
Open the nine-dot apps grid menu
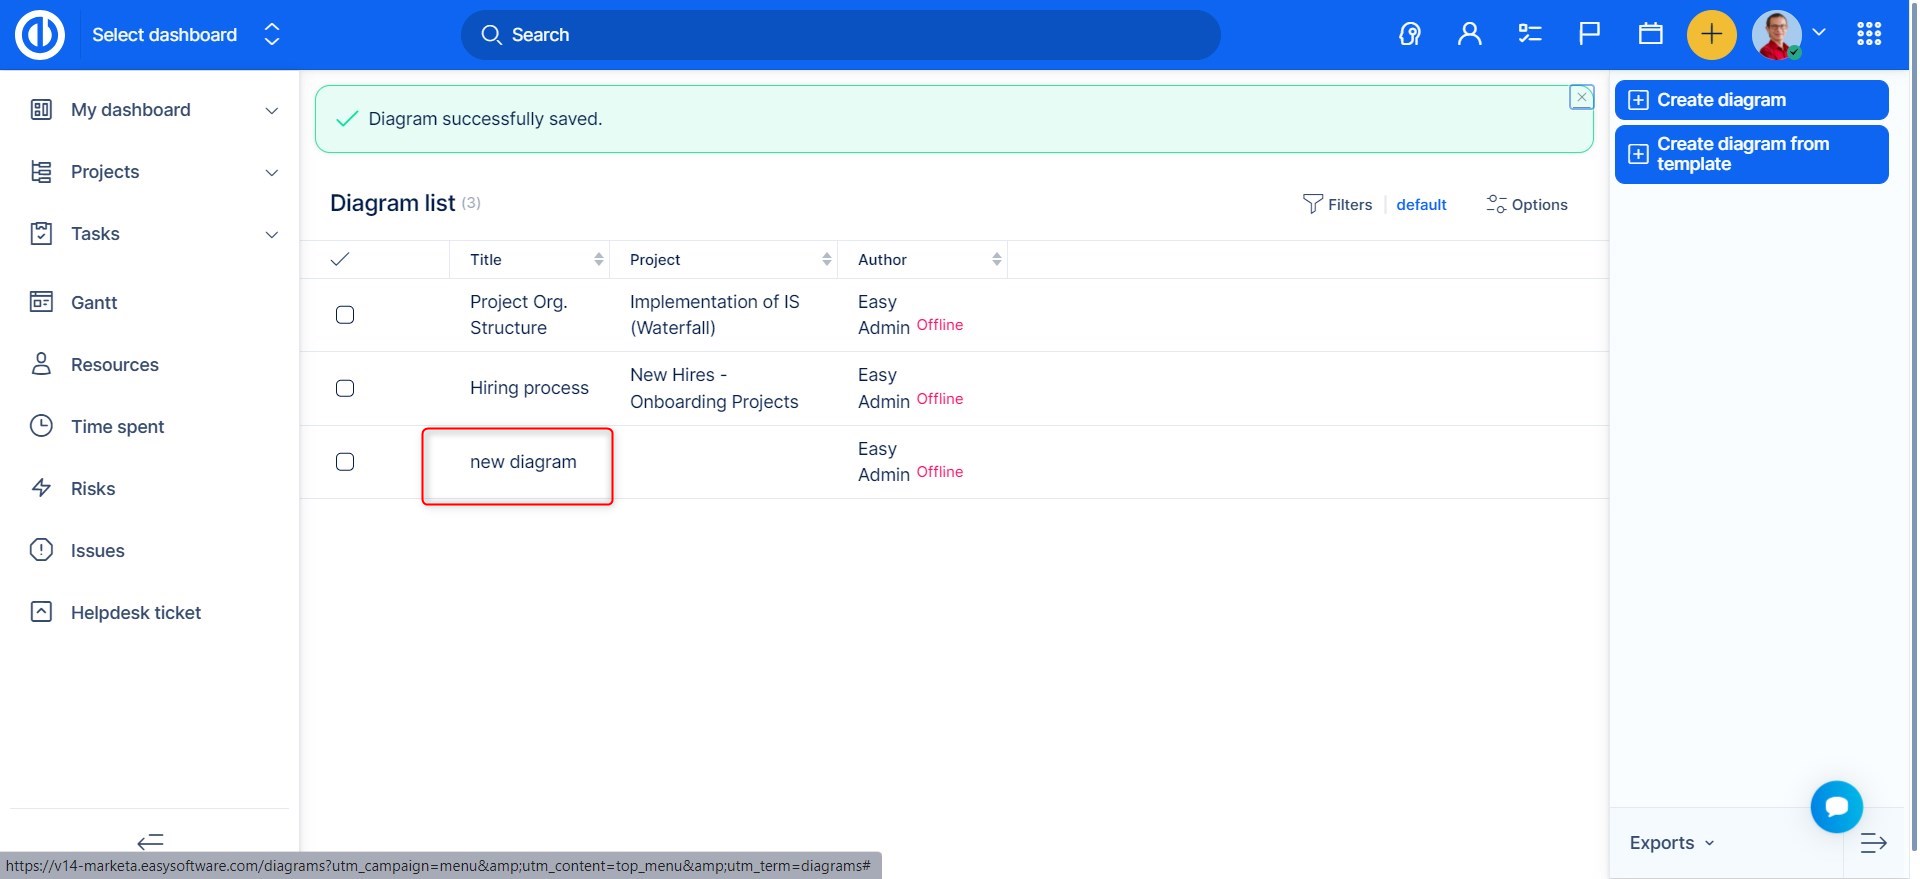(x=1868, y=35)
